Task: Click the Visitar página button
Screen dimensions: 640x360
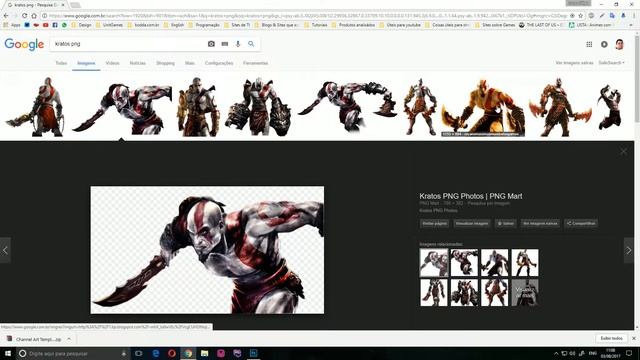Action: pyautogui.click(x=435, y=223)
